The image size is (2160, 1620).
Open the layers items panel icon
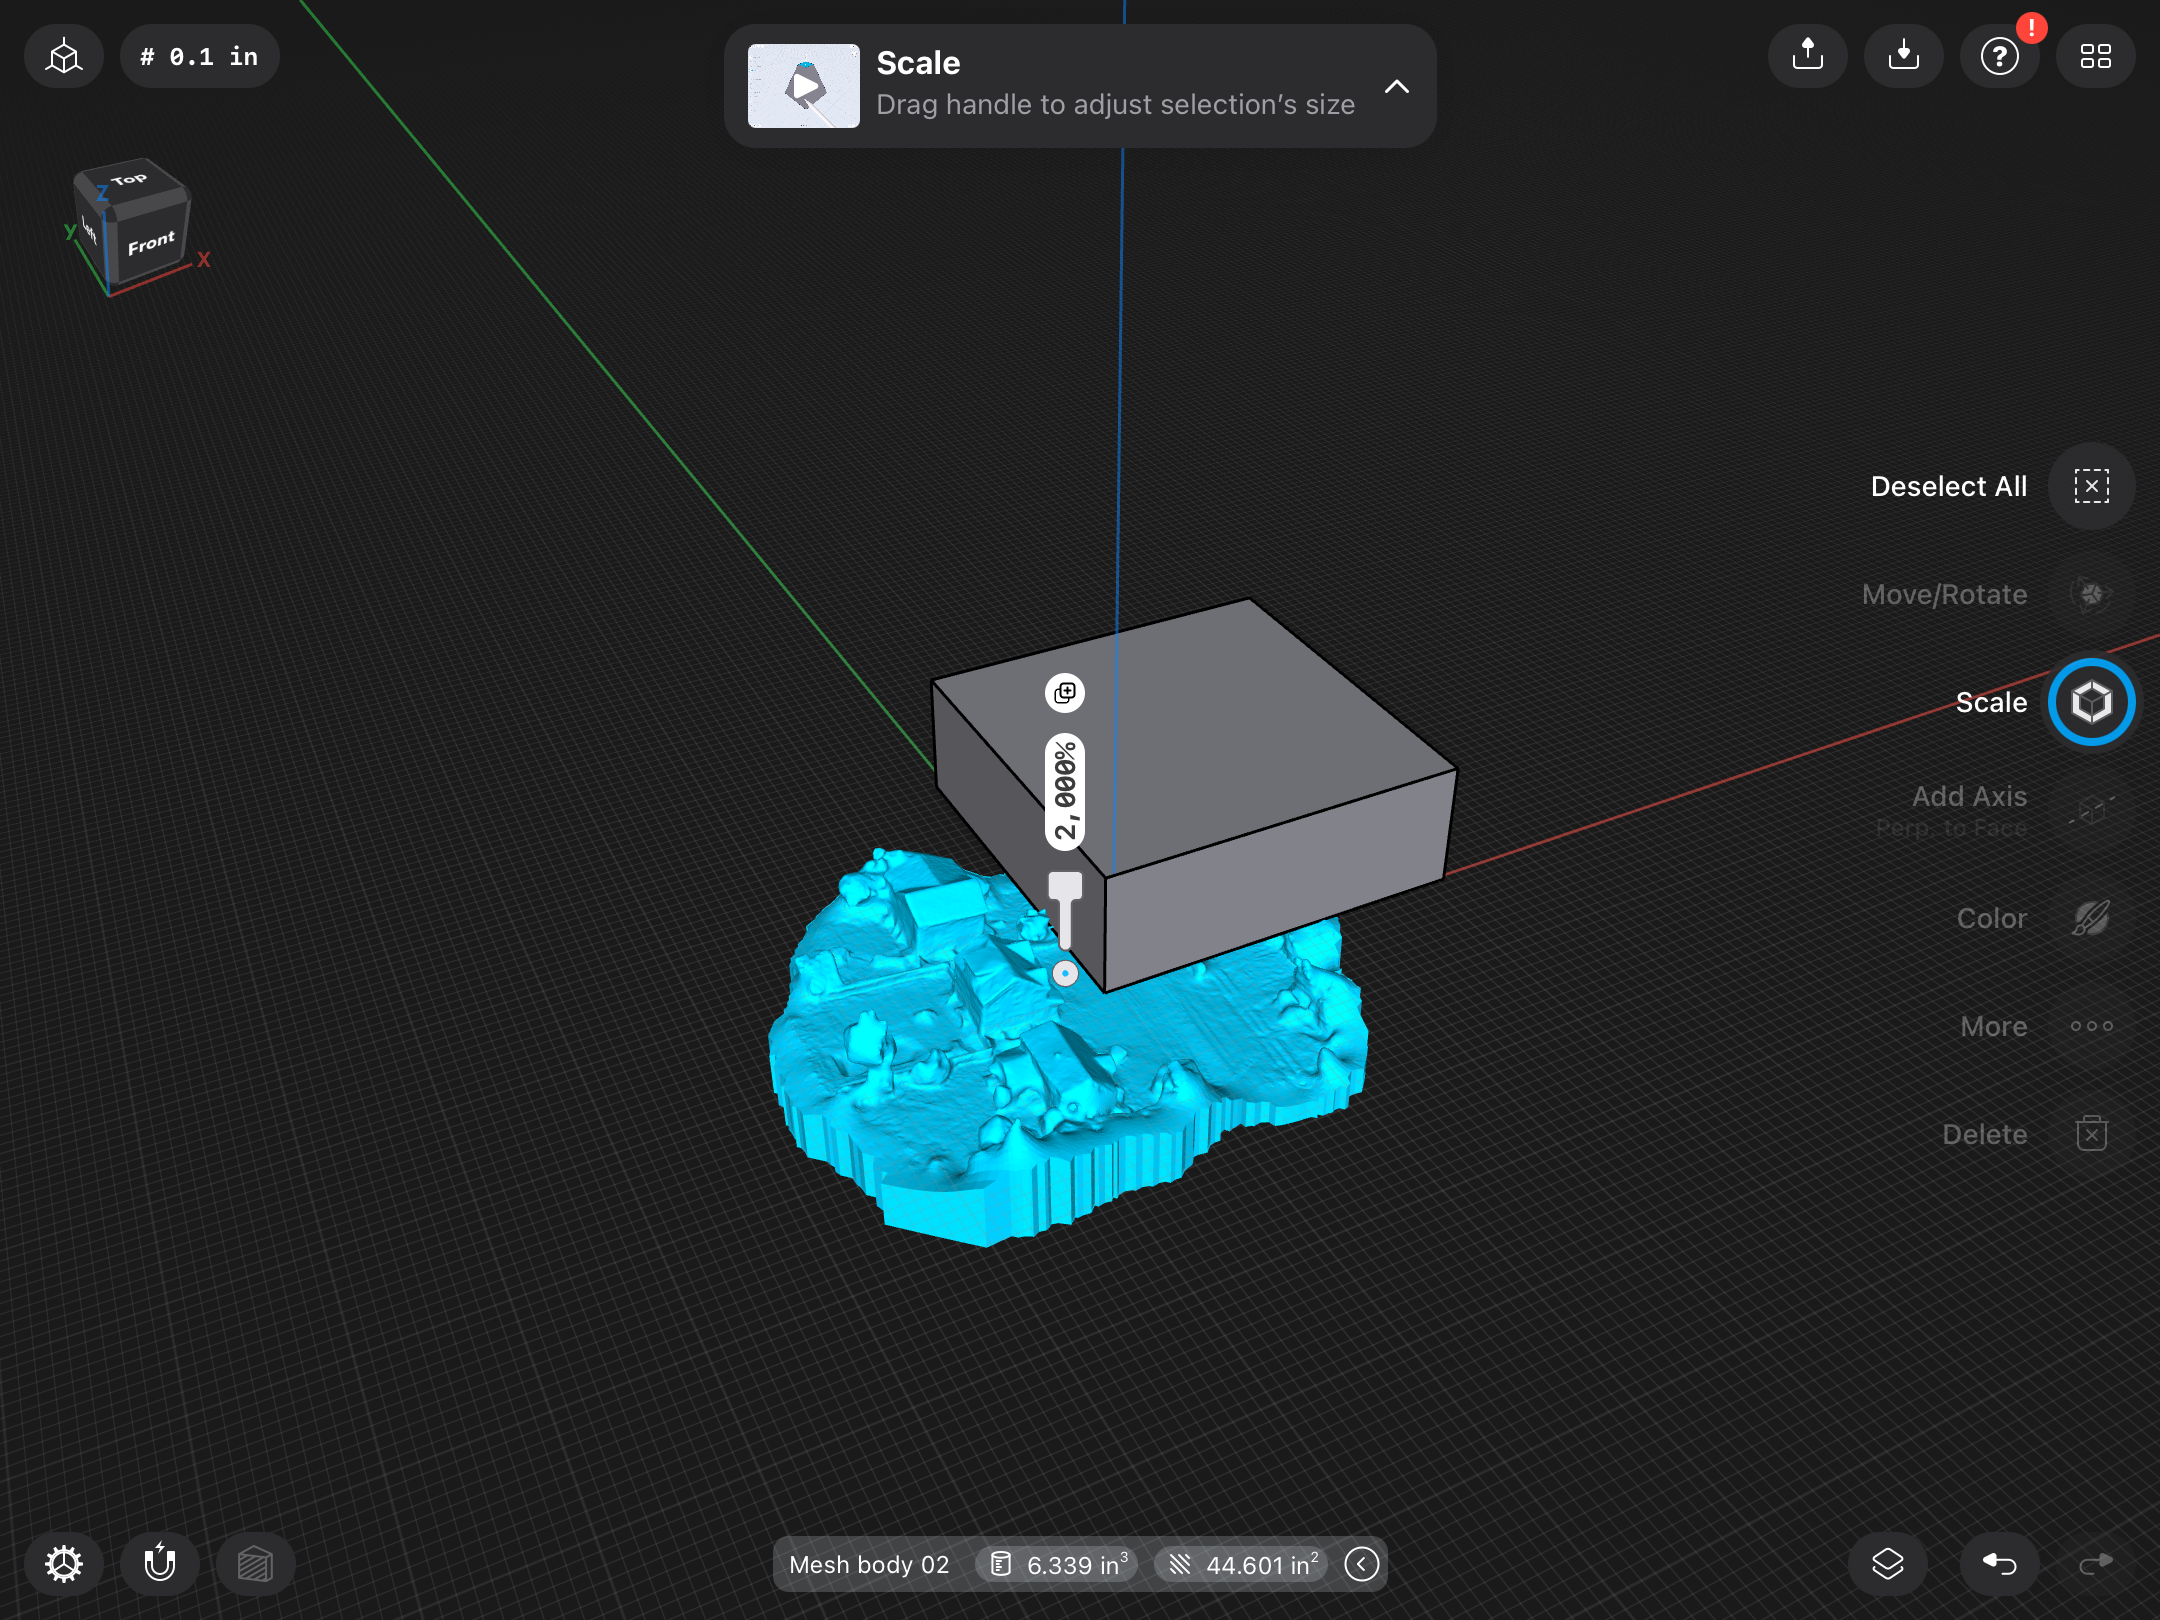(x=1887, y=1564)
